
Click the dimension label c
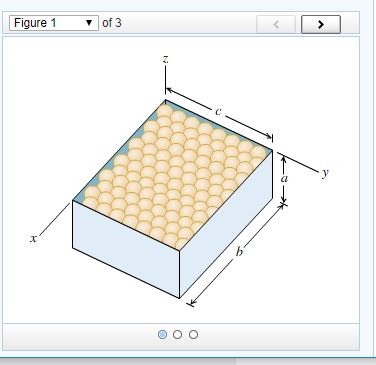pos(218,112)
